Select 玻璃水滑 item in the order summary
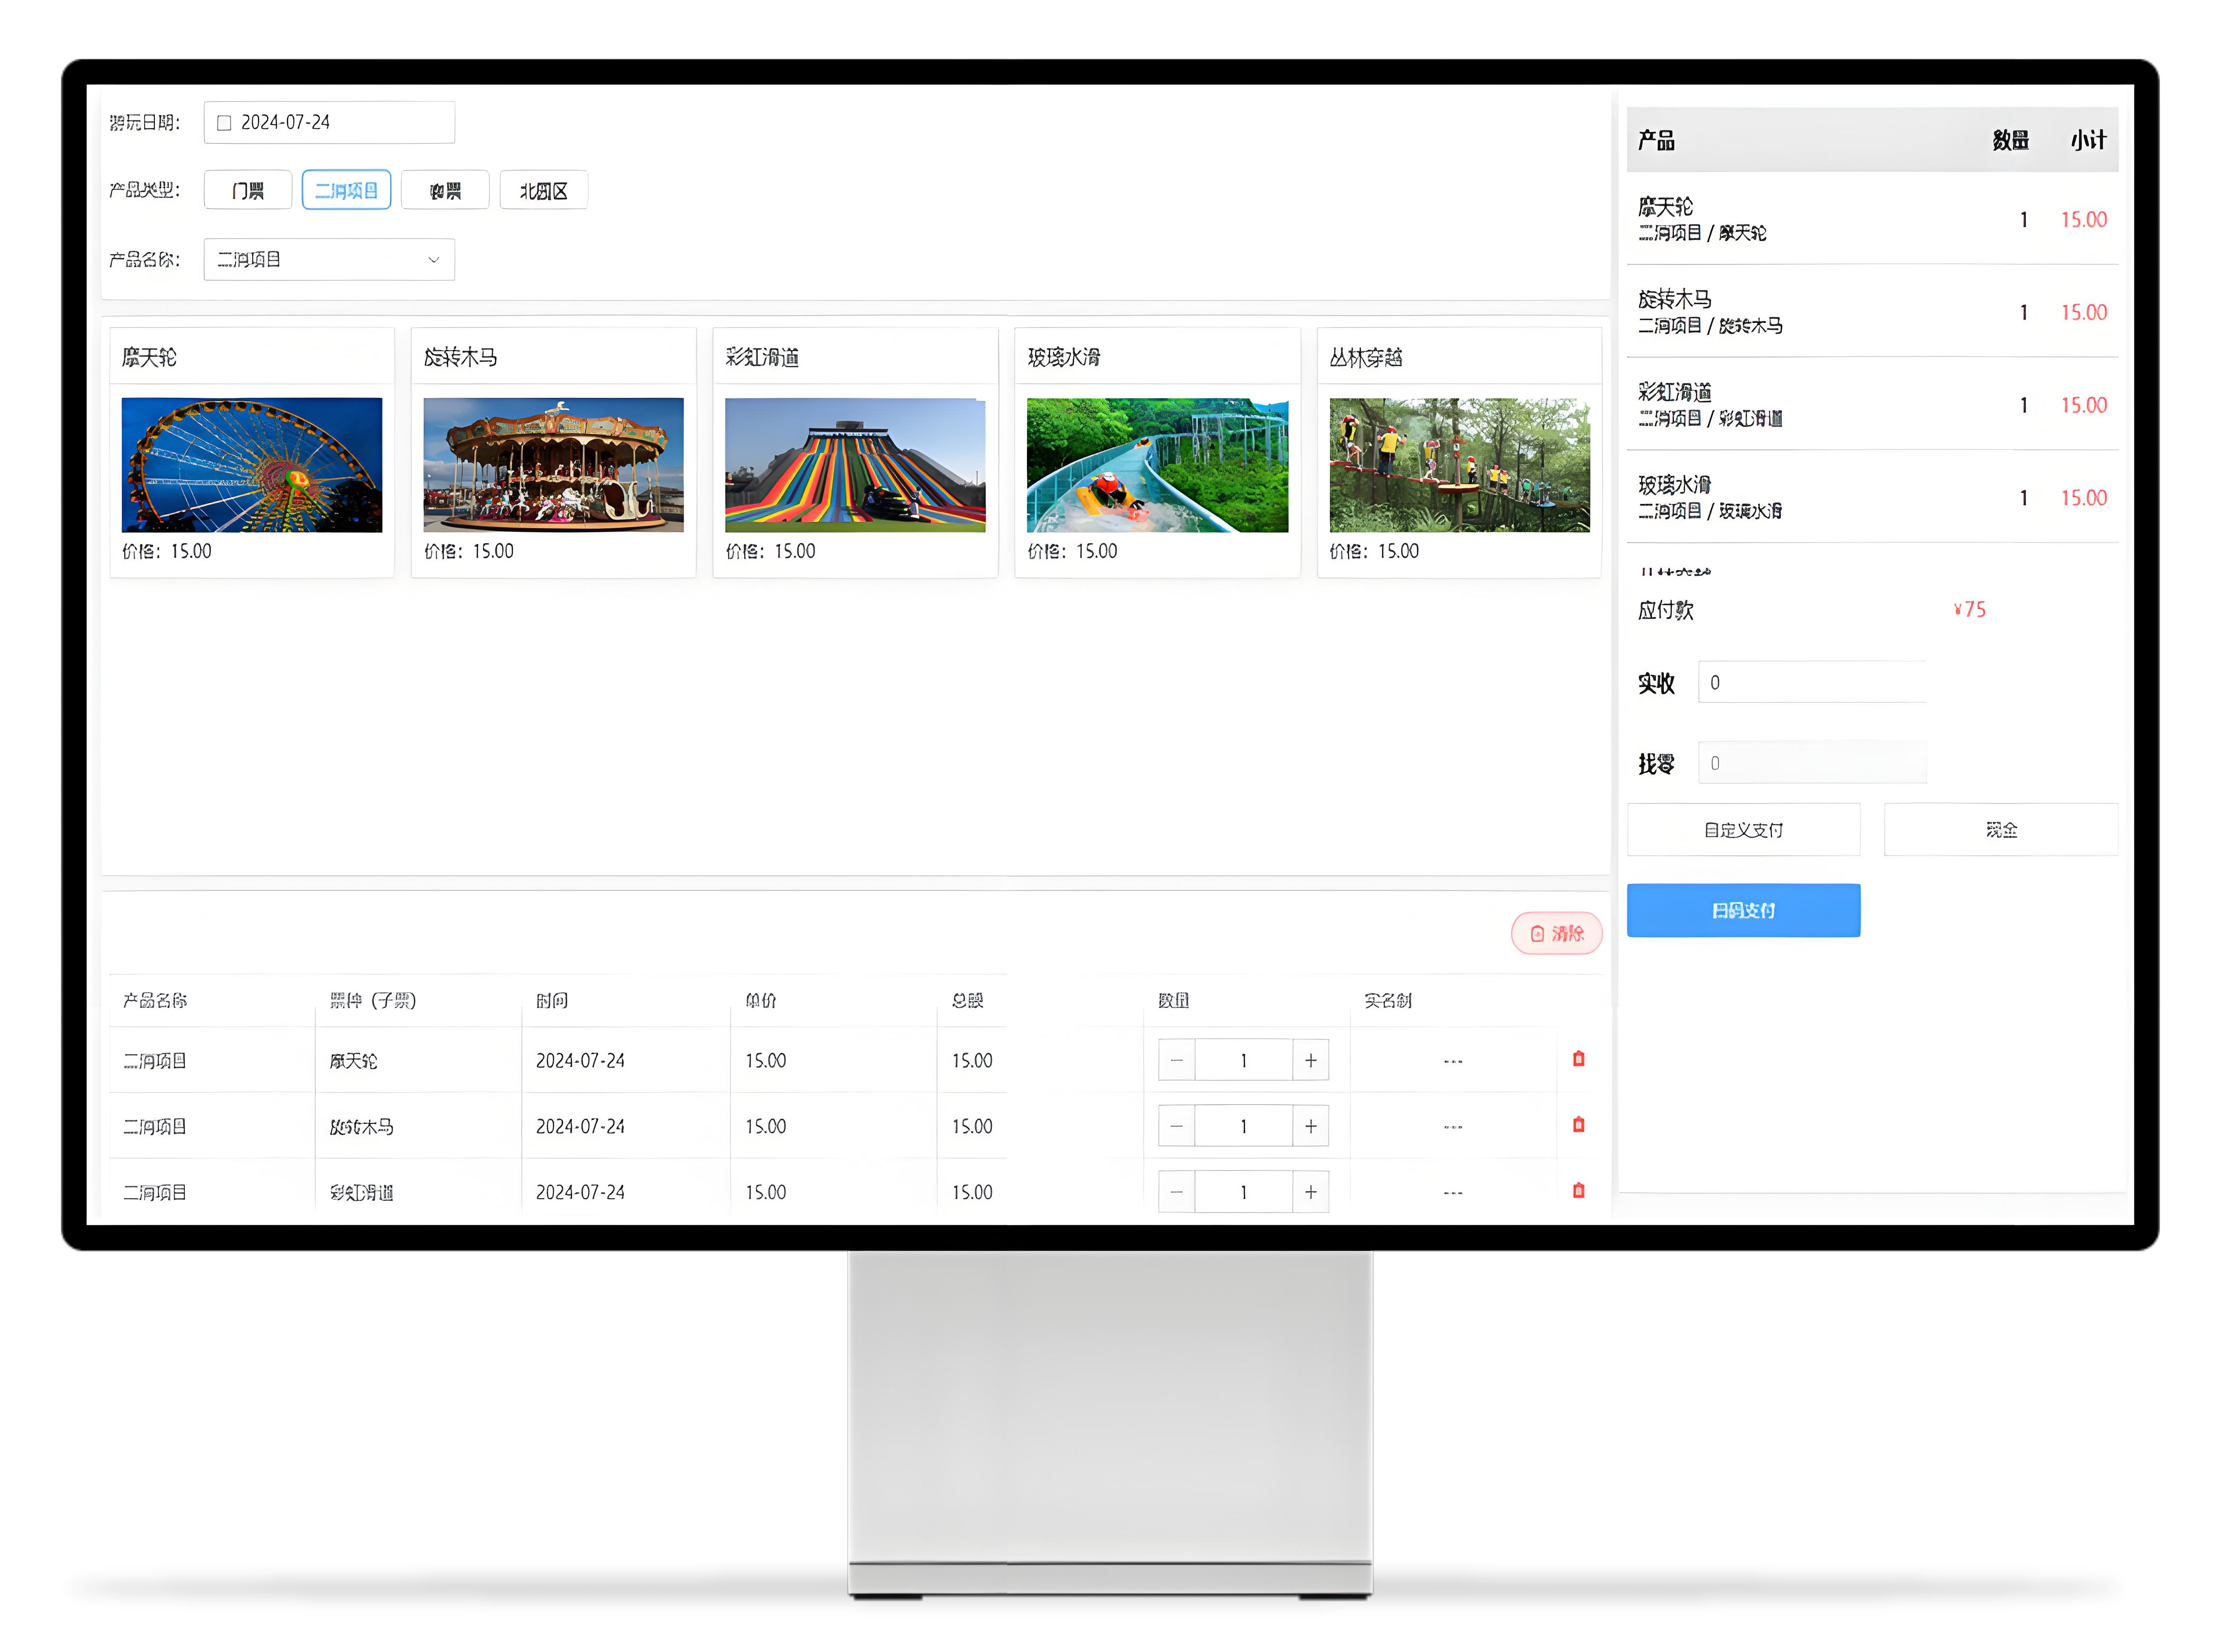This screenshot has height=1652, width=2219. [x=1872, y=497]
